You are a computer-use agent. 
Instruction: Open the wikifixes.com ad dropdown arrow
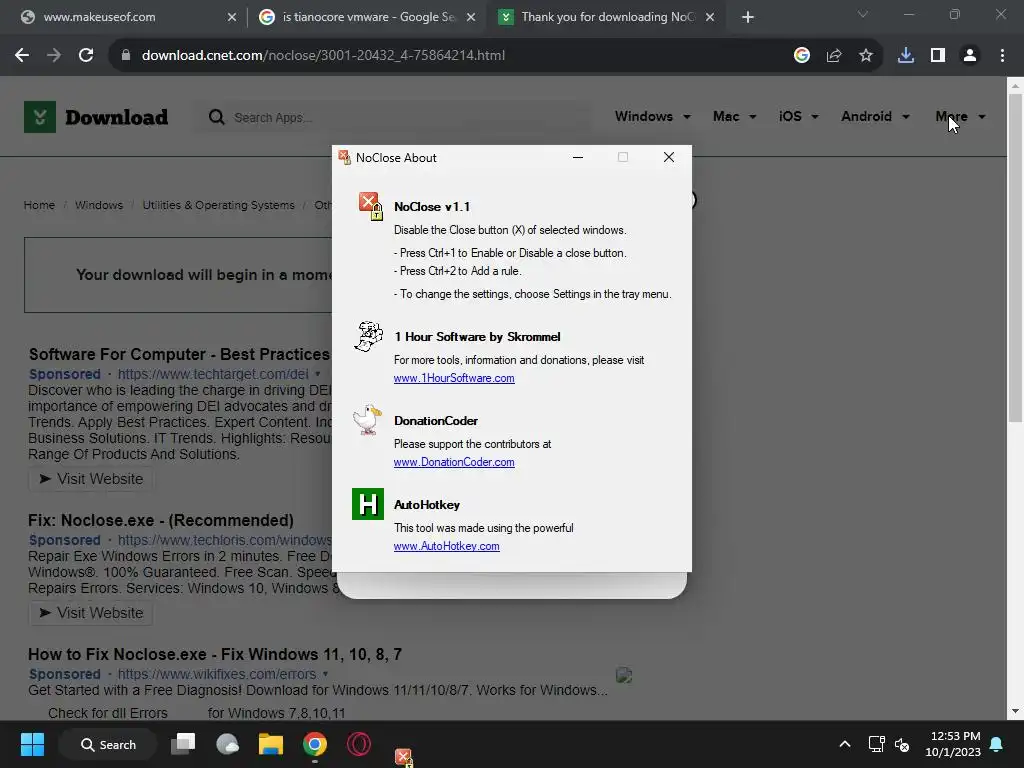pyautogui.click(x=325, y=674)
